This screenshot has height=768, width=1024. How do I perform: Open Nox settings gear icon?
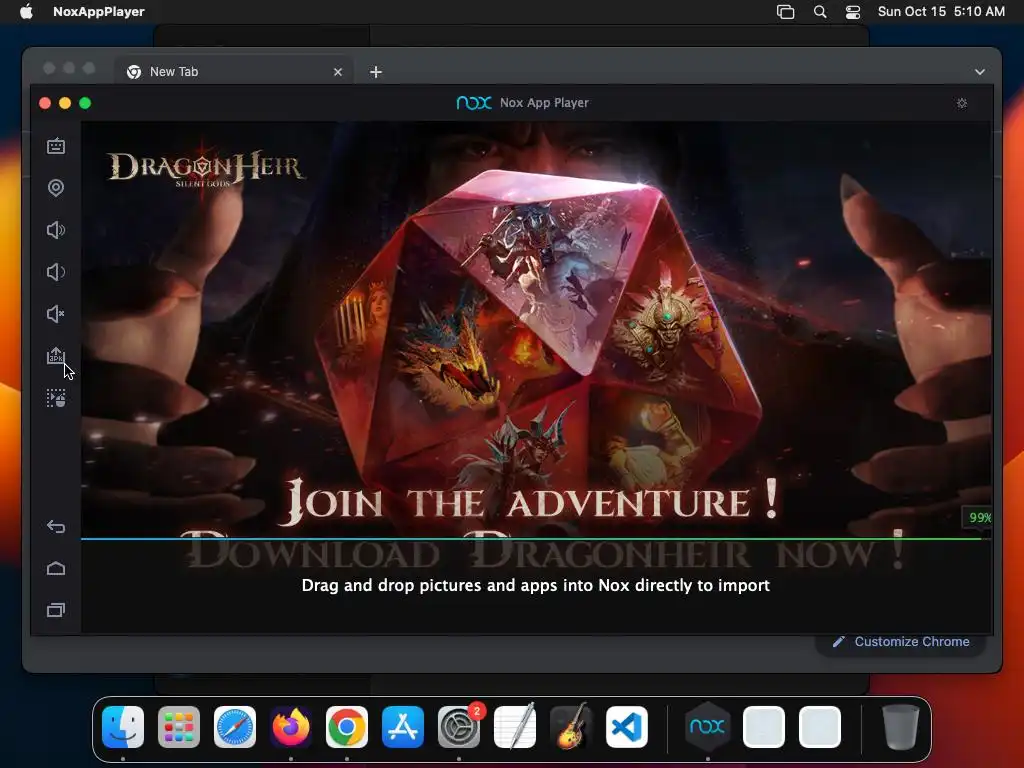point(962,103)
